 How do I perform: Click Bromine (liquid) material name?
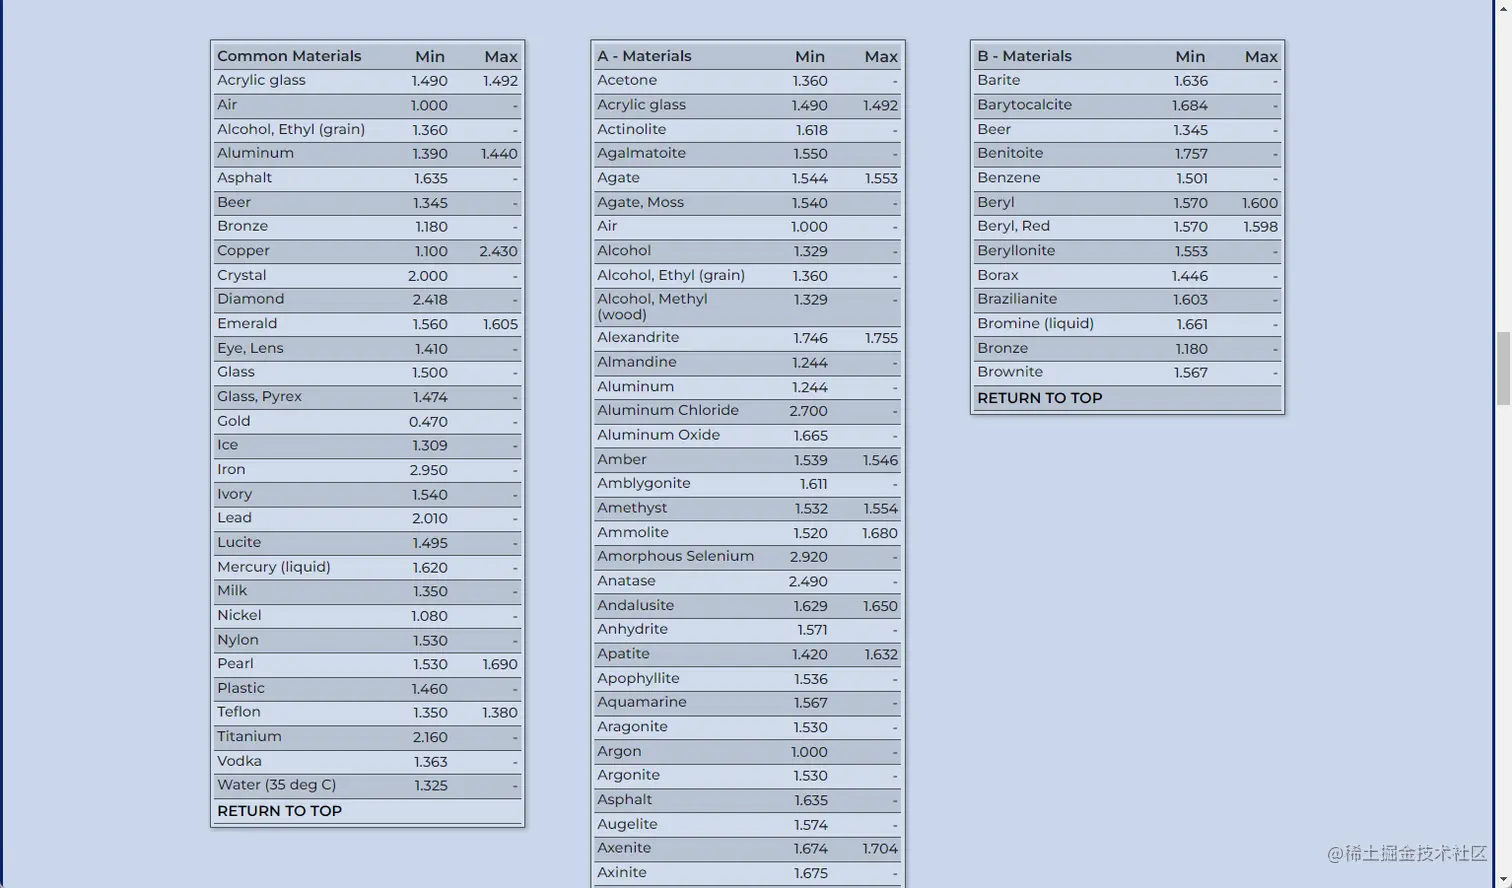1035,323
